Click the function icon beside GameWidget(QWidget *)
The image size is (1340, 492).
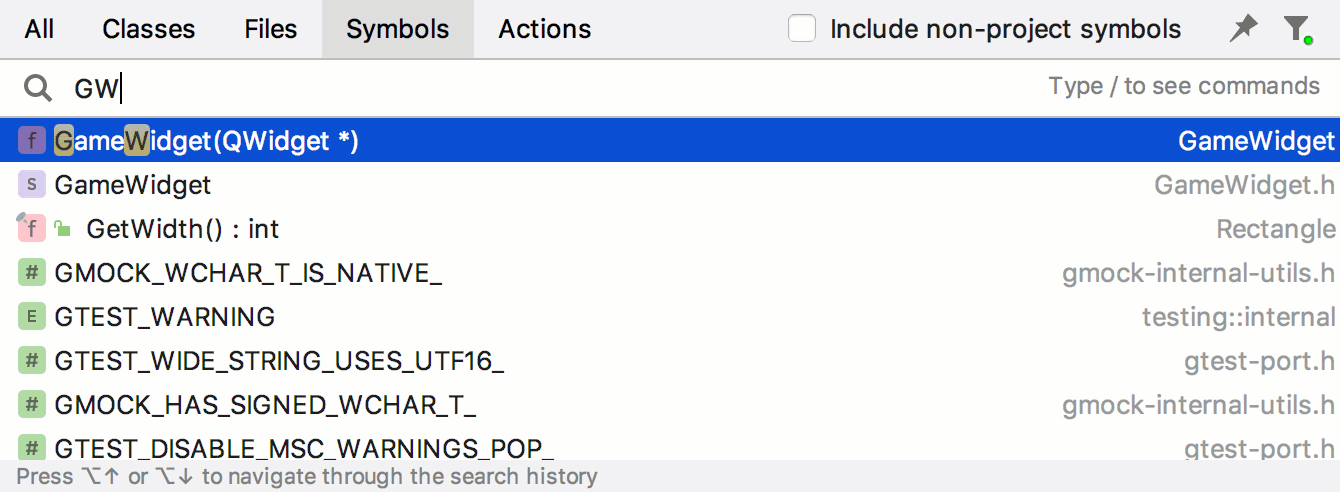point(32,141)
